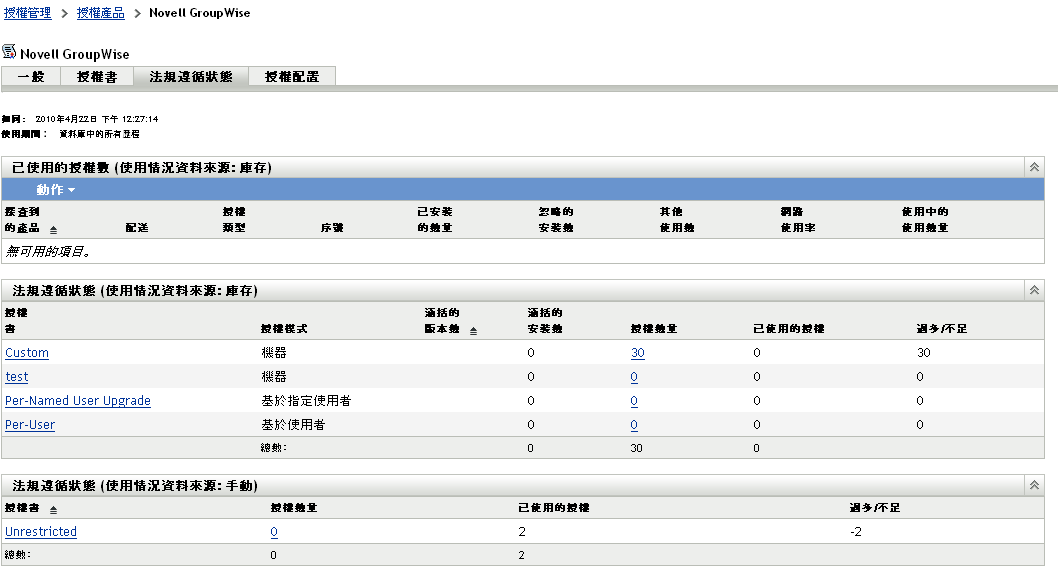Screen dimensions: 1058x578
Task: Open the Custom entitlement link
Action: [27, 353]
